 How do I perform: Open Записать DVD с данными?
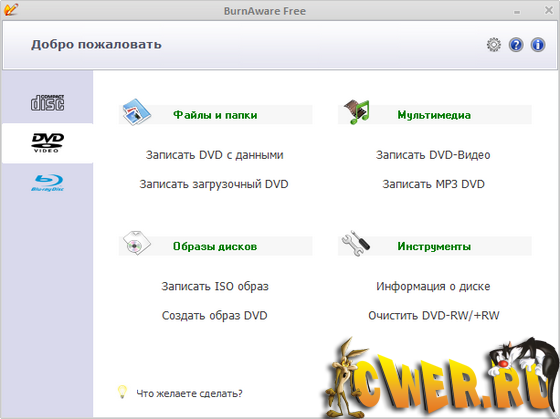click(215, 155)
